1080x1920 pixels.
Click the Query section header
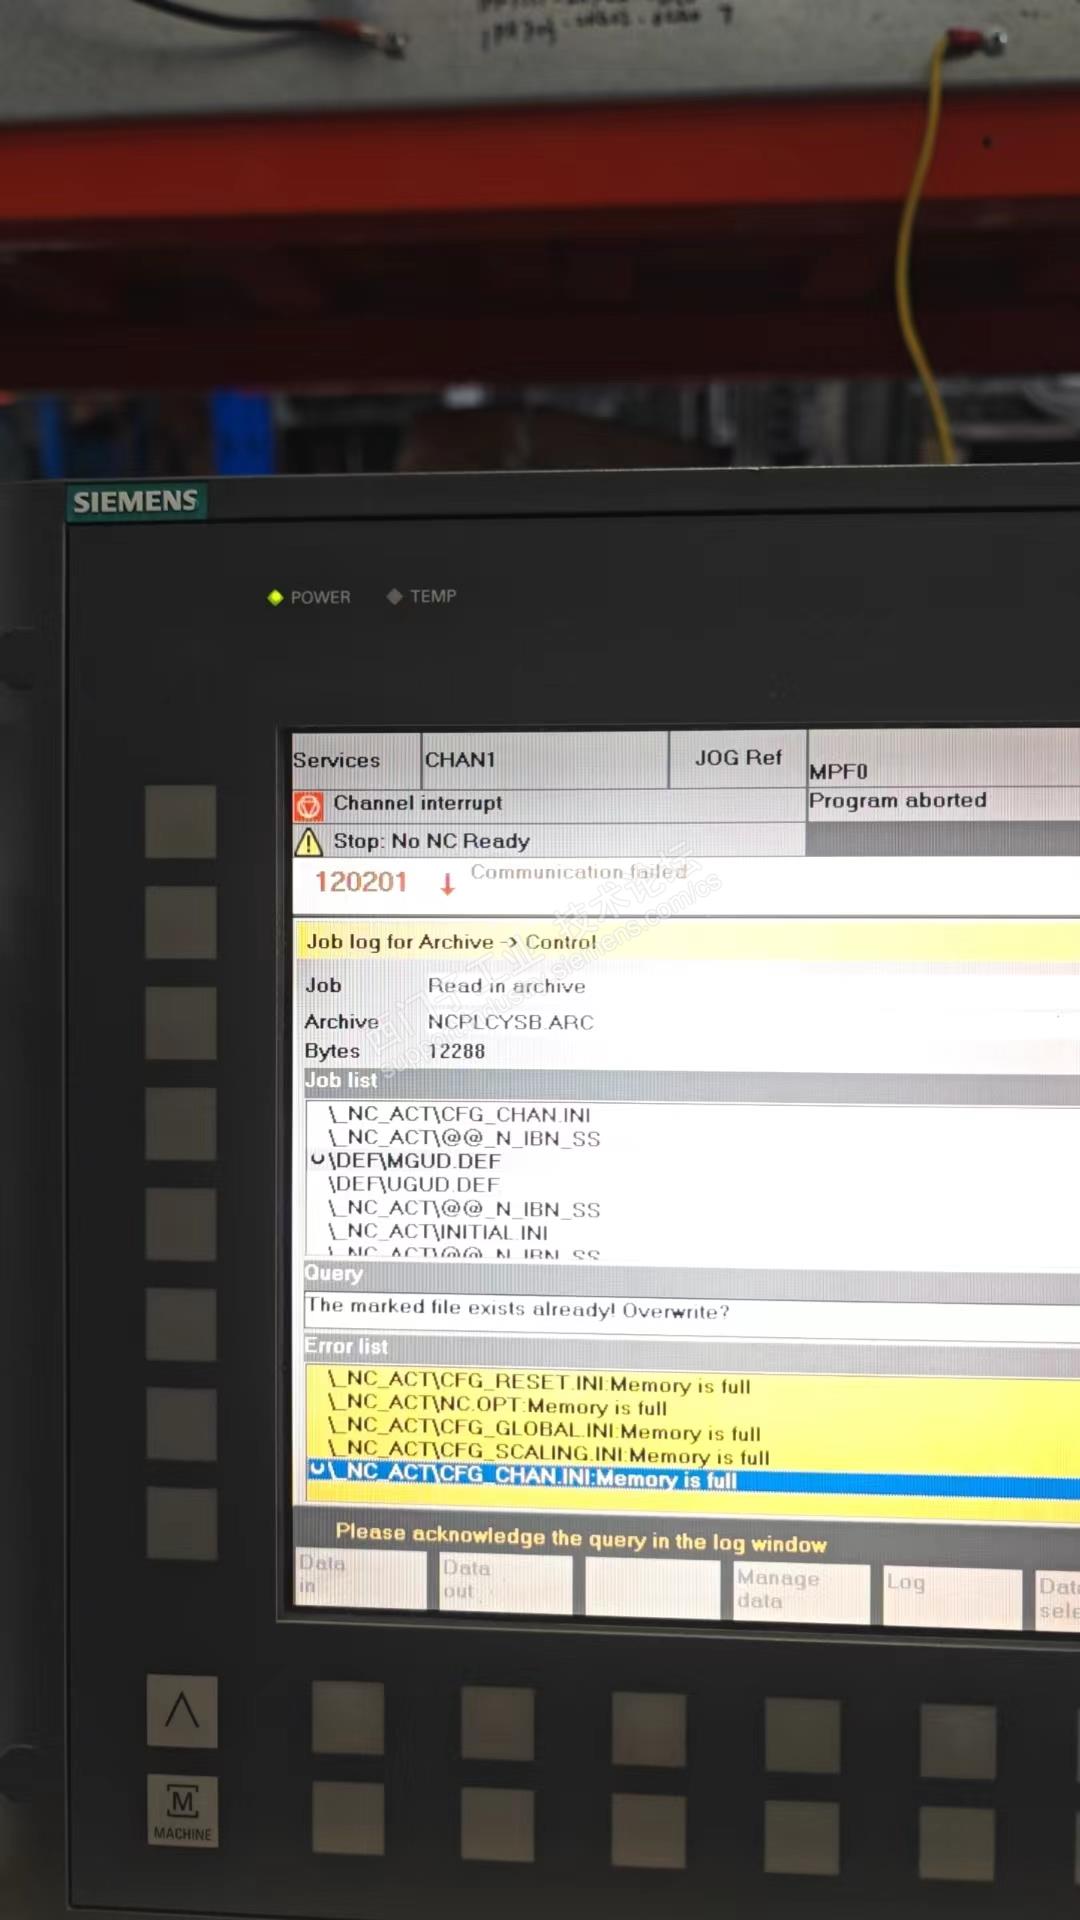tap(691, 1278)
